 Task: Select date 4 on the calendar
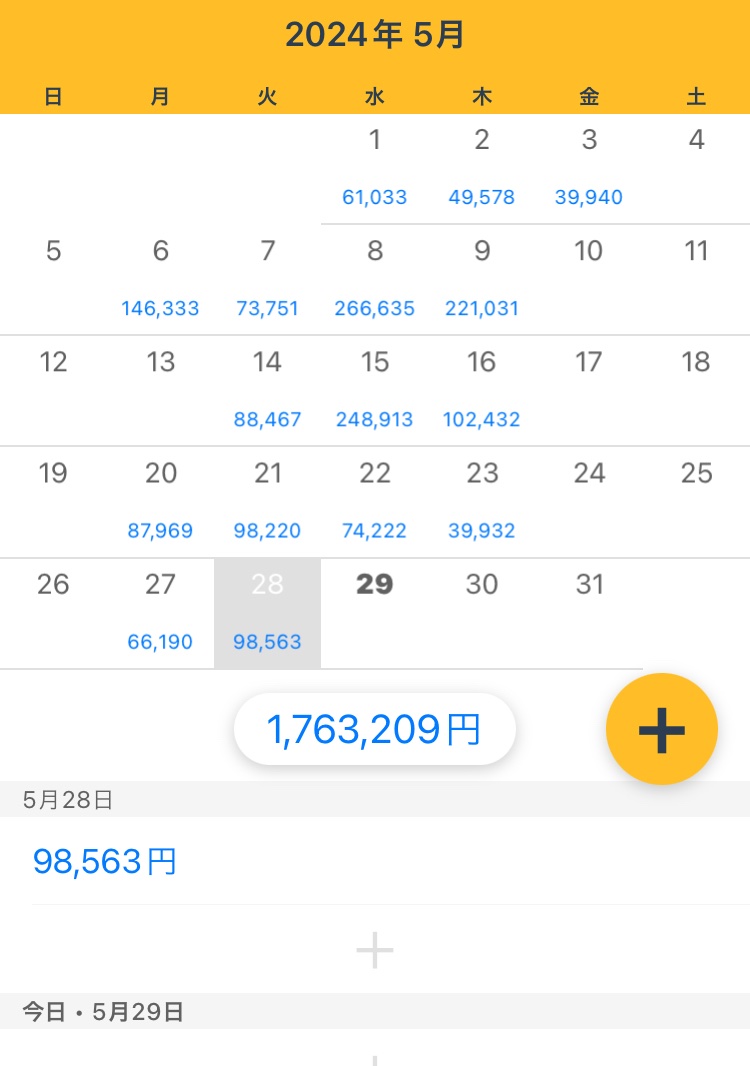click(x=696, y=169)
